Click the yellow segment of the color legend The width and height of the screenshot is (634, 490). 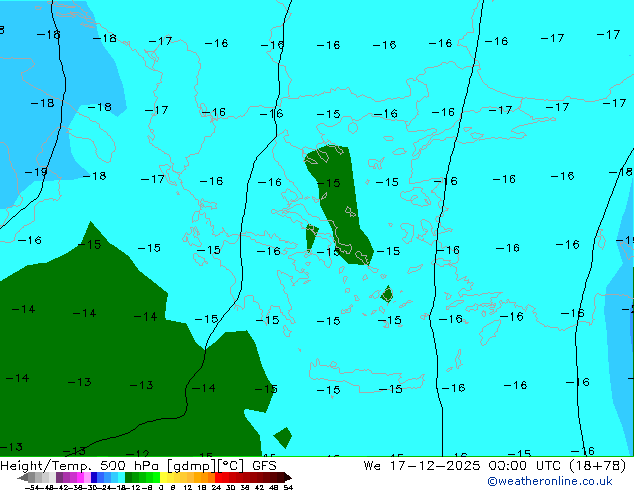[x=164, y=477]
